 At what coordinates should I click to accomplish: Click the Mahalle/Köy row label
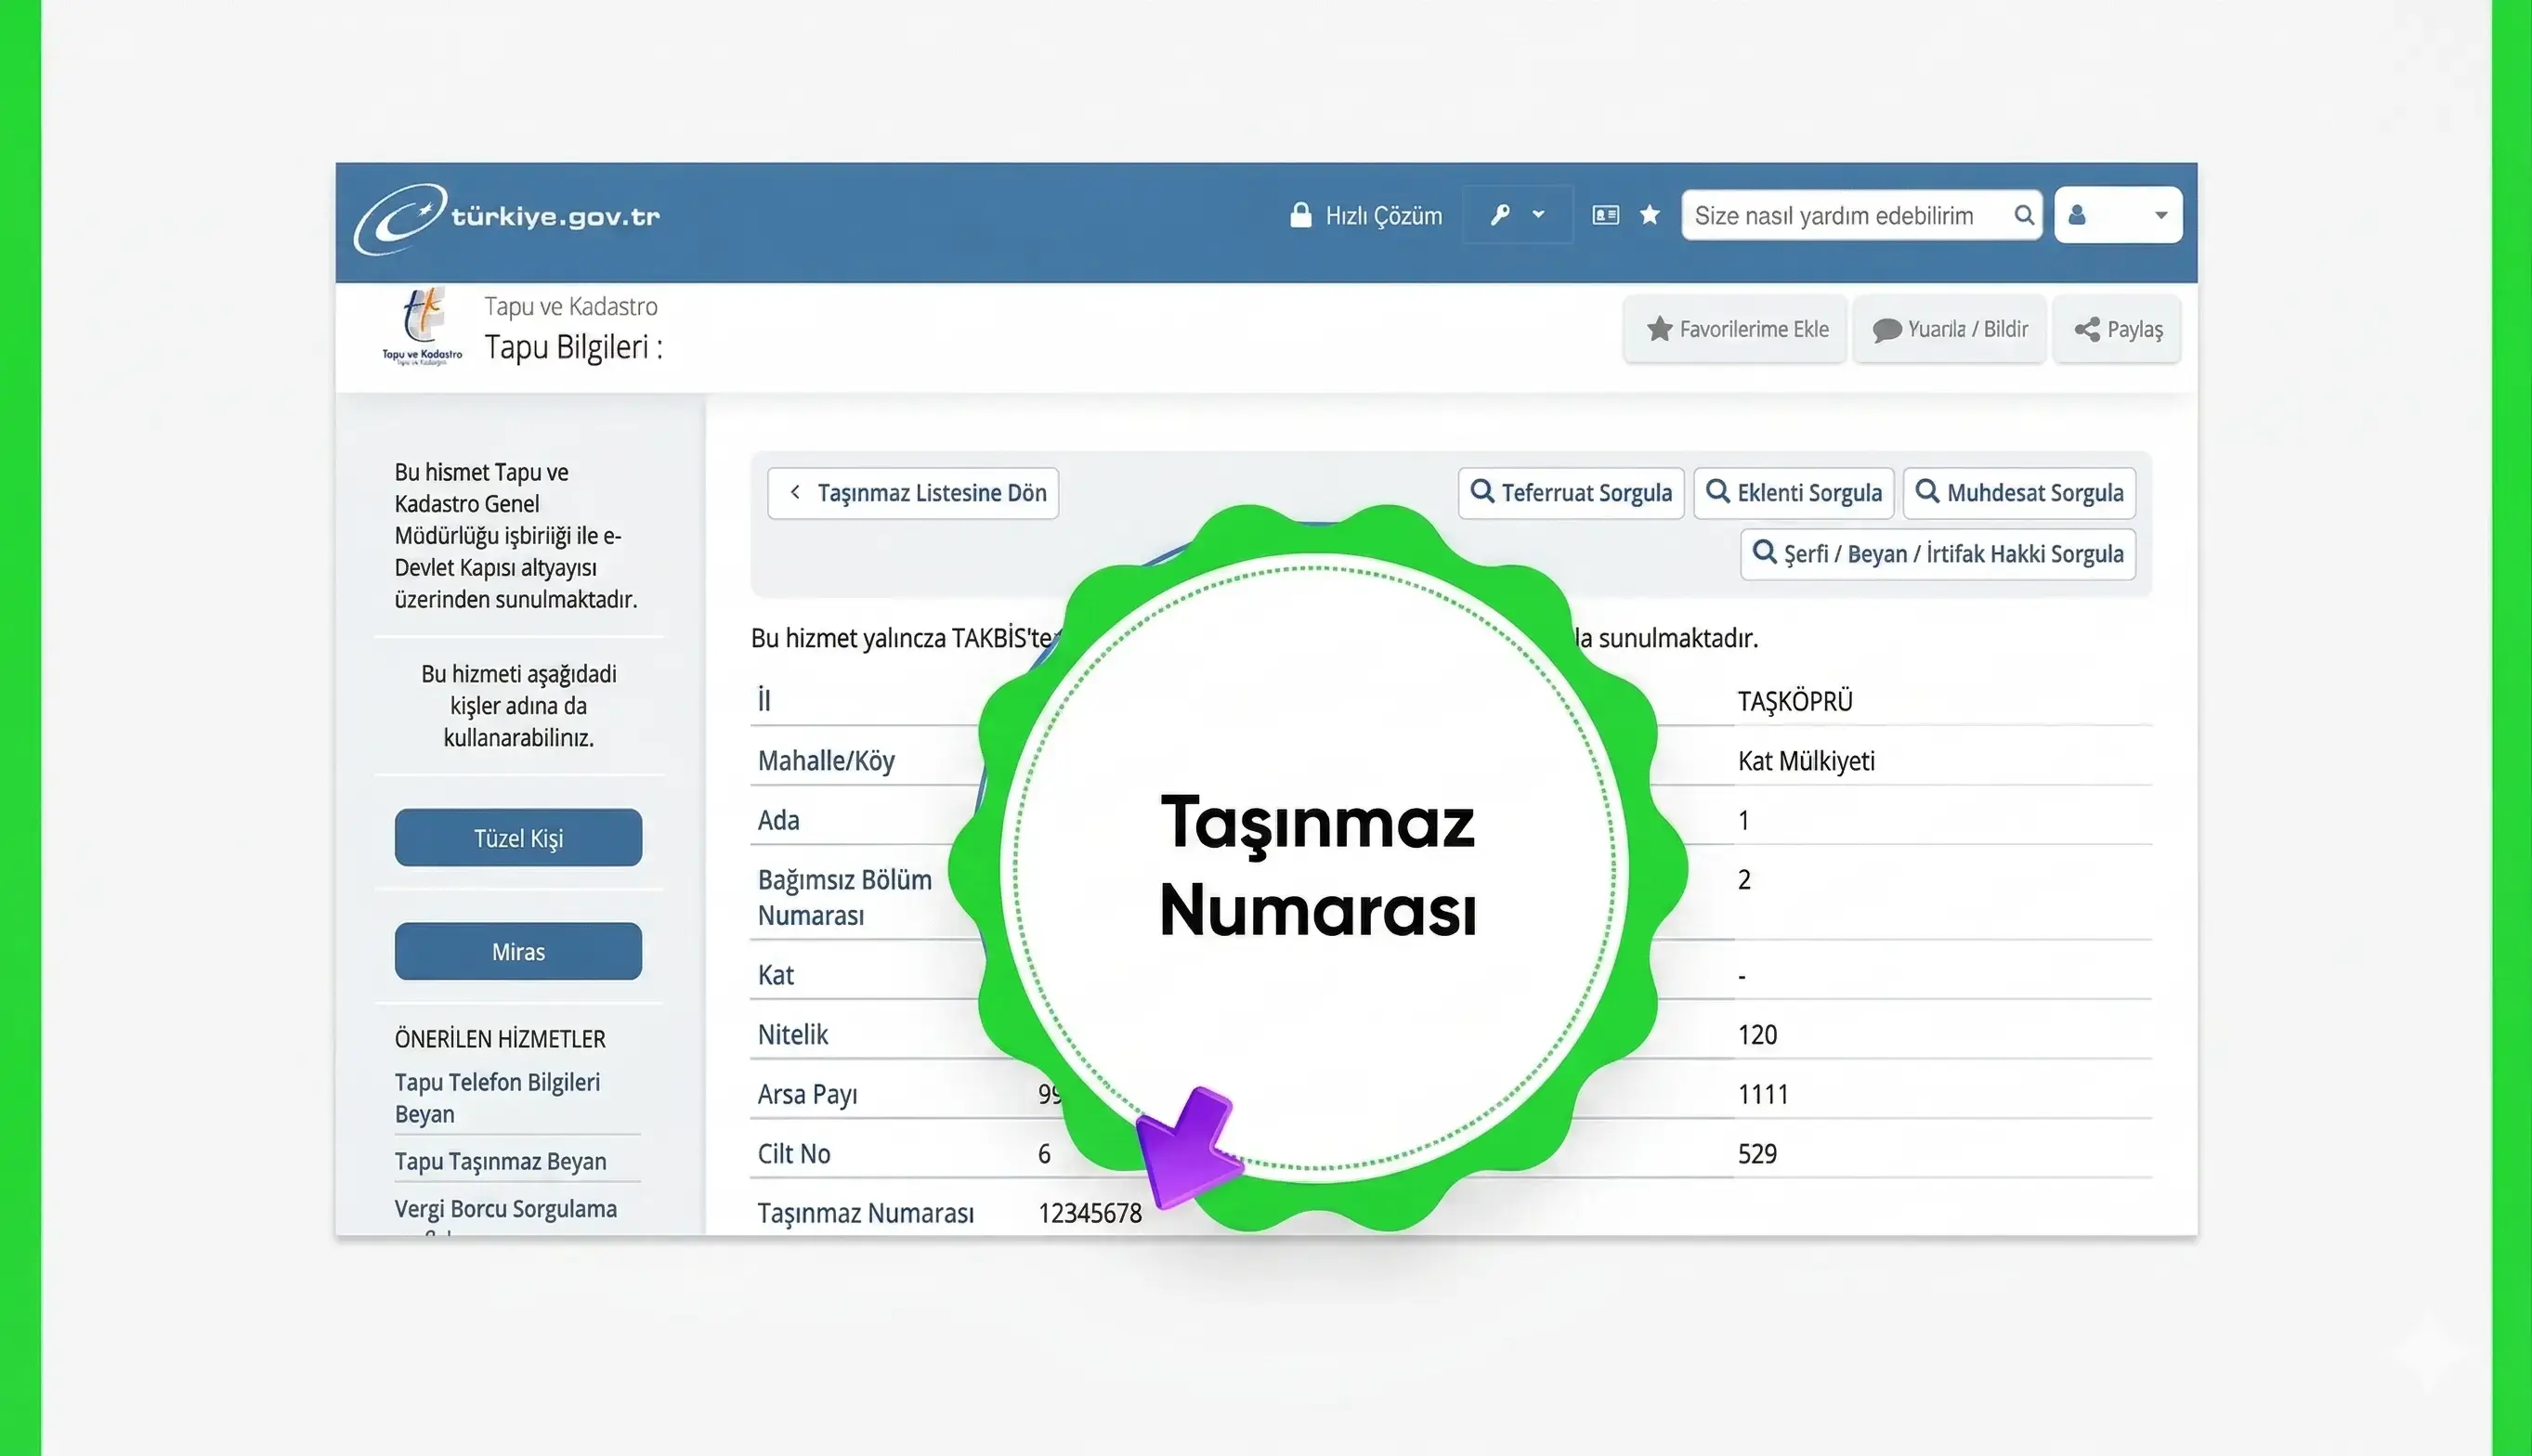pos(826,761)
